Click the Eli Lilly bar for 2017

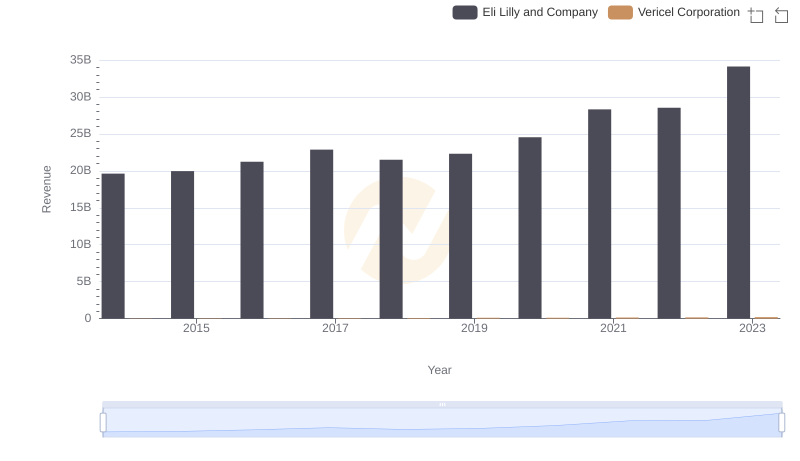point(321,234)
